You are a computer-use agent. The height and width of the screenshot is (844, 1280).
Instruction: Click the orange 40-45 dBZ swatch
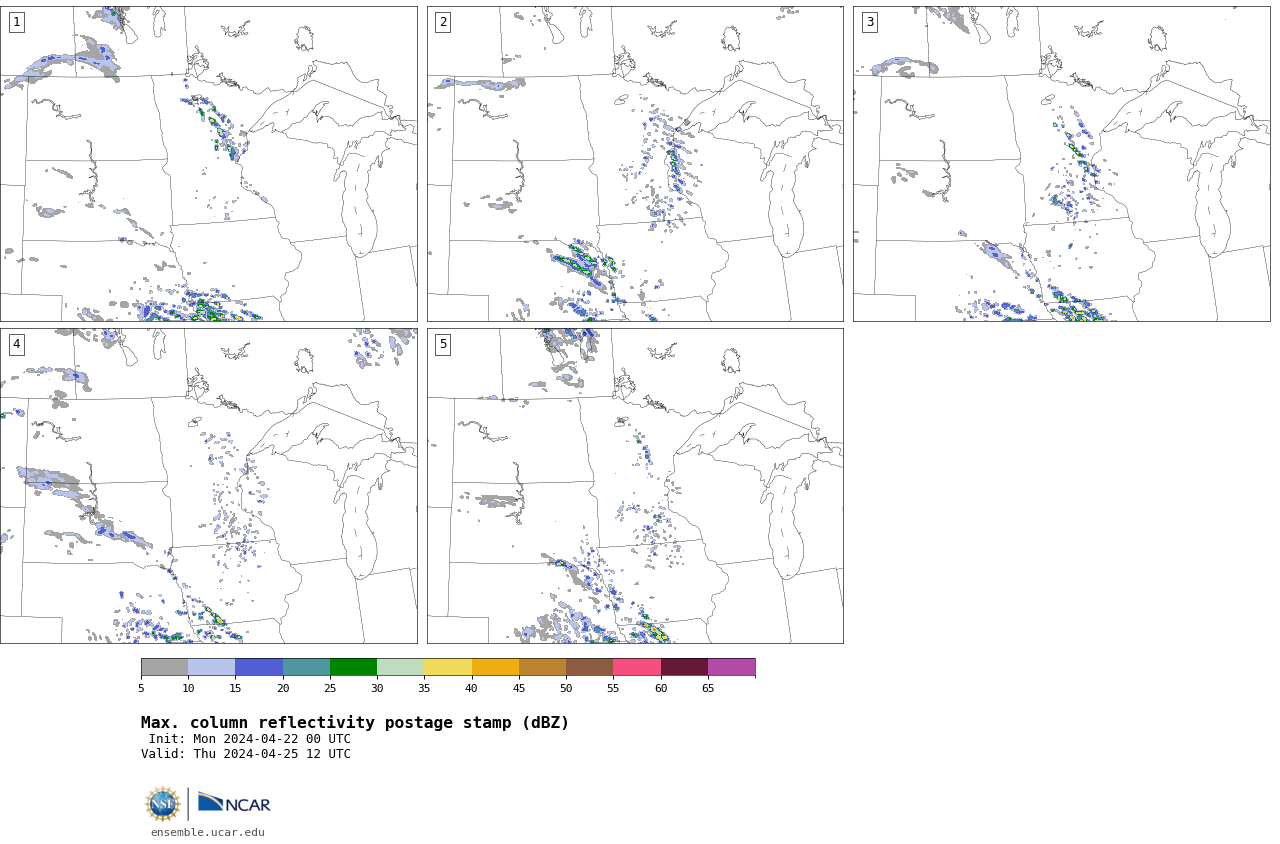point(495,667)
